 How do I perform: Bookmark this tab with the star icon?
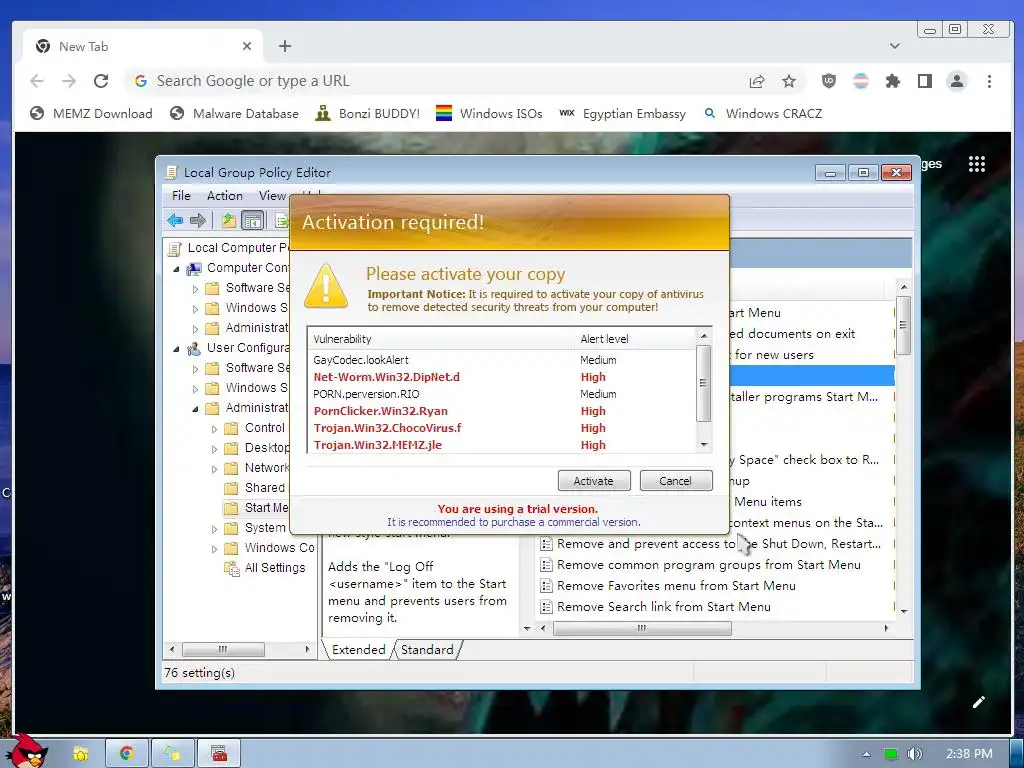[789, 81]
